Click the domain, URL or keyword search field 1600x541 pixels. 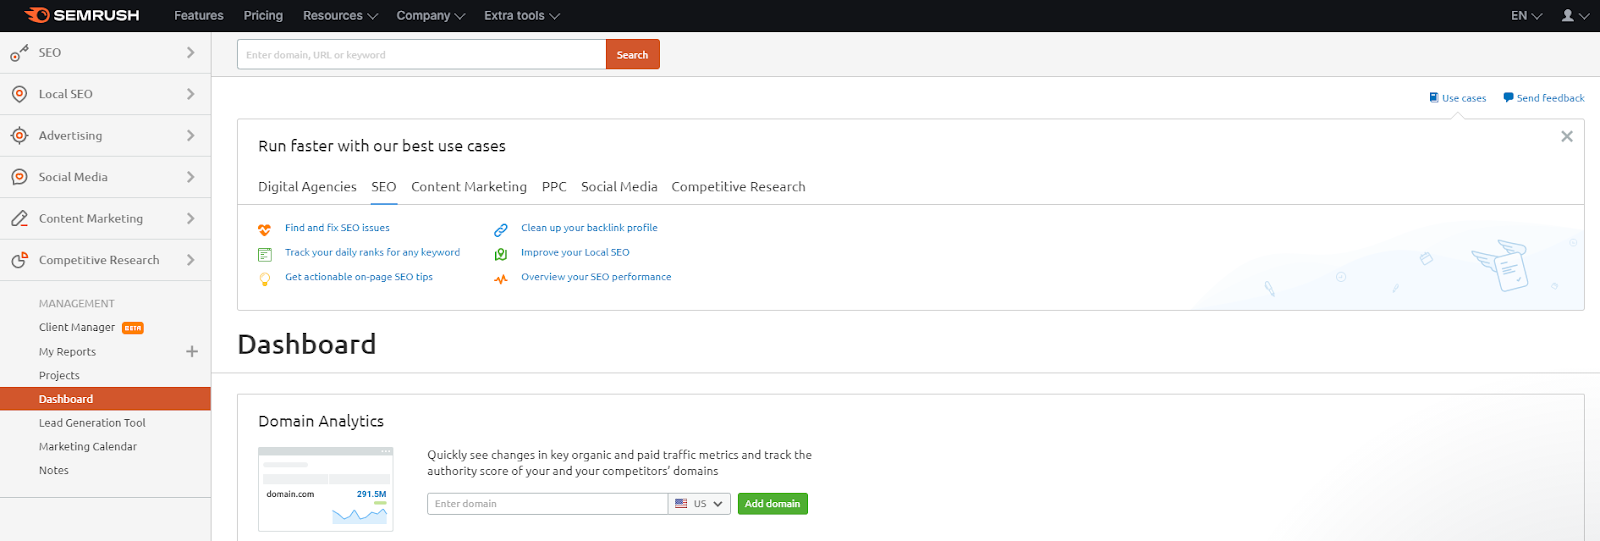coord(421,55)
